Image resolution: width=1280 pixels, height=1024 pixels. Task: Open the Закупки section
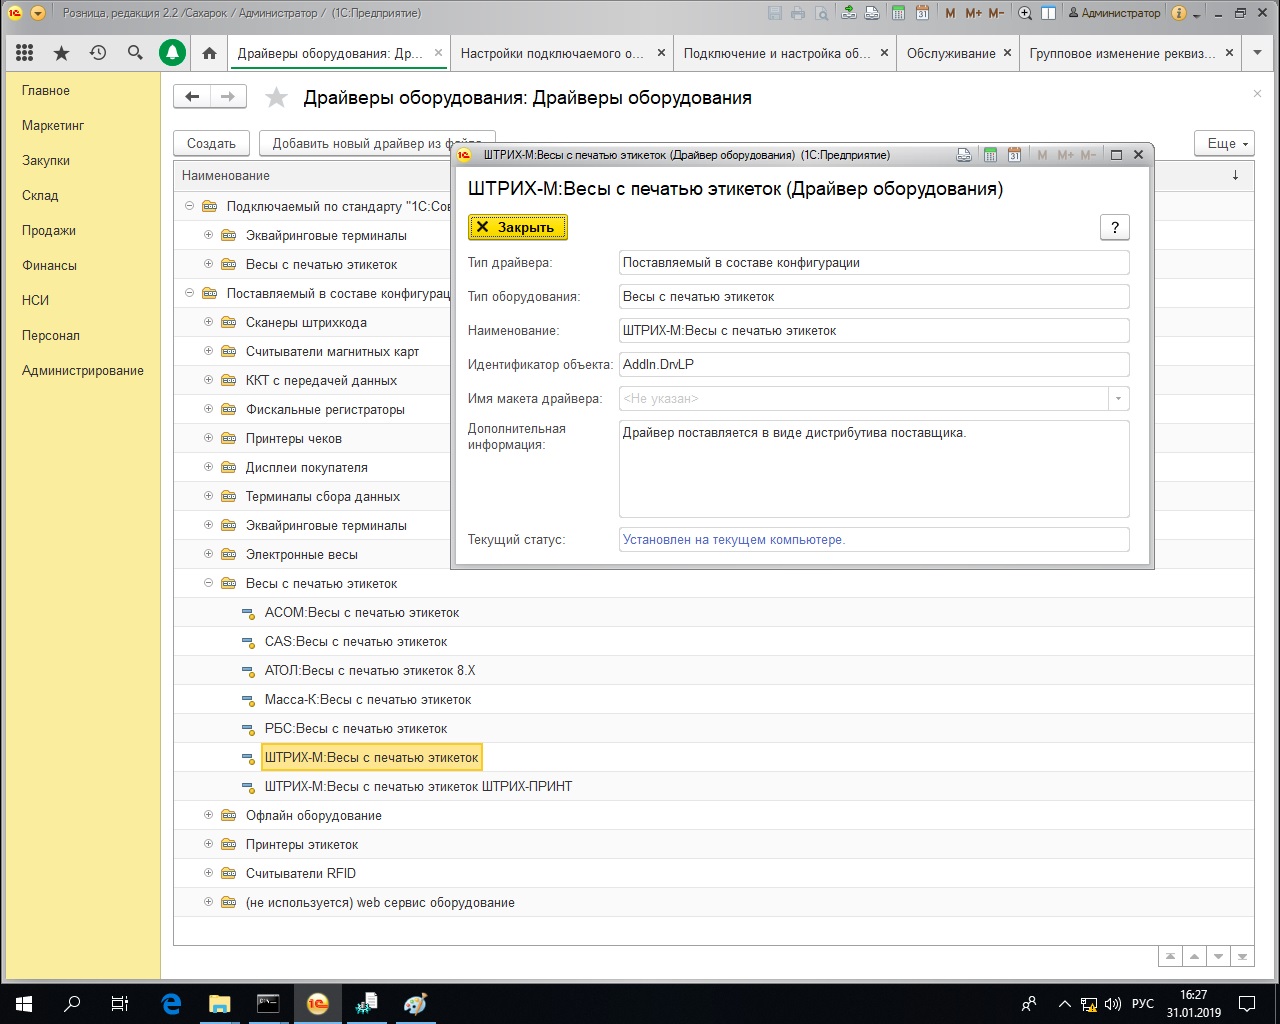point(46,161)
